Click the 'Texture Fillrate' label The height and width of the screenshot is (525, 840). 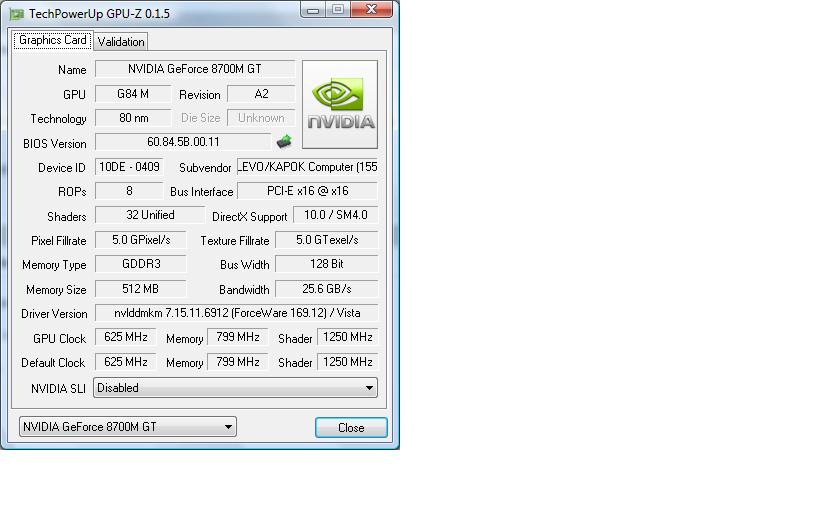[x=235, y=241]
